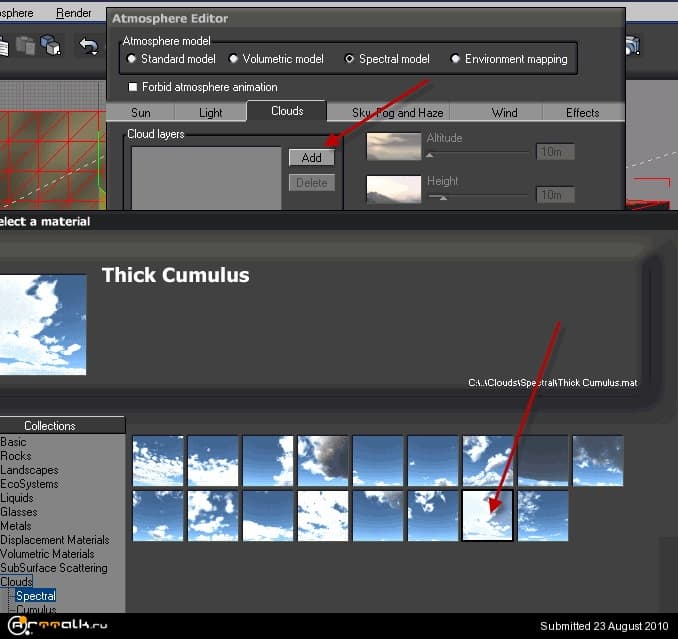Click the blue and white cubes toolbar icon
Image resolution: width=678 pixels, height=639 pixels.
coord(51,45)
